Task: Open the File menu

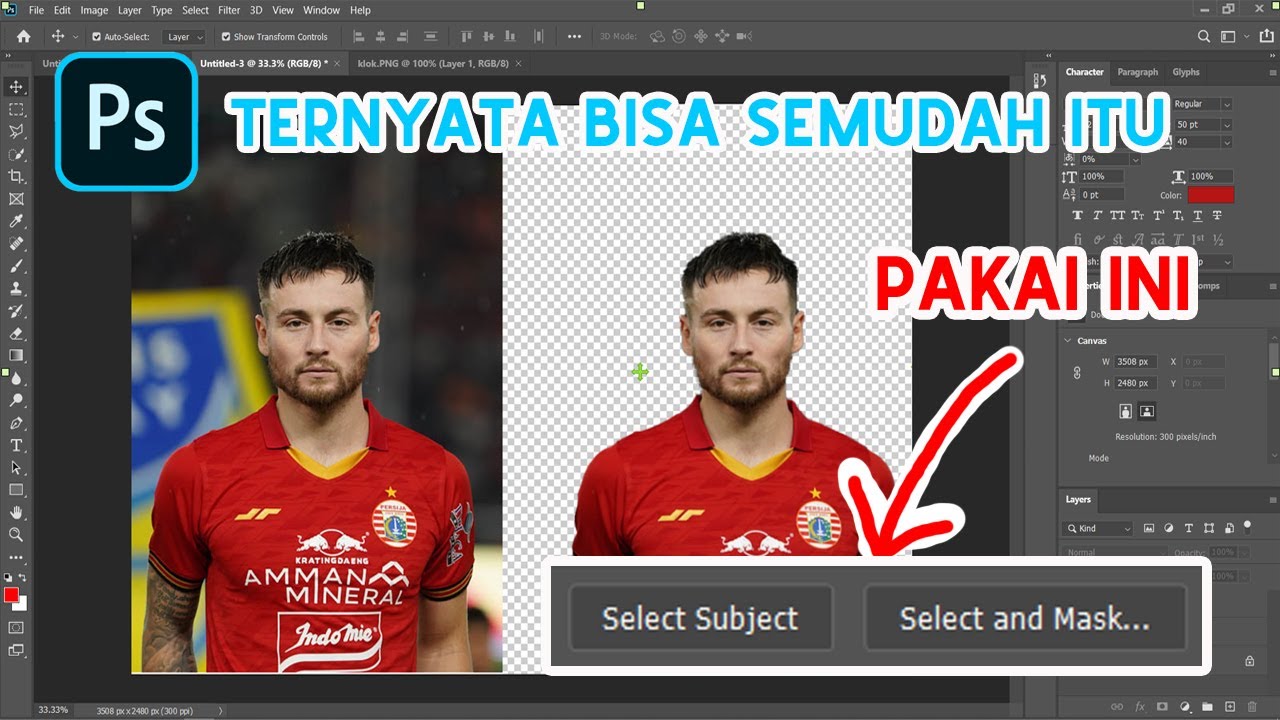Action: (37, 10)
